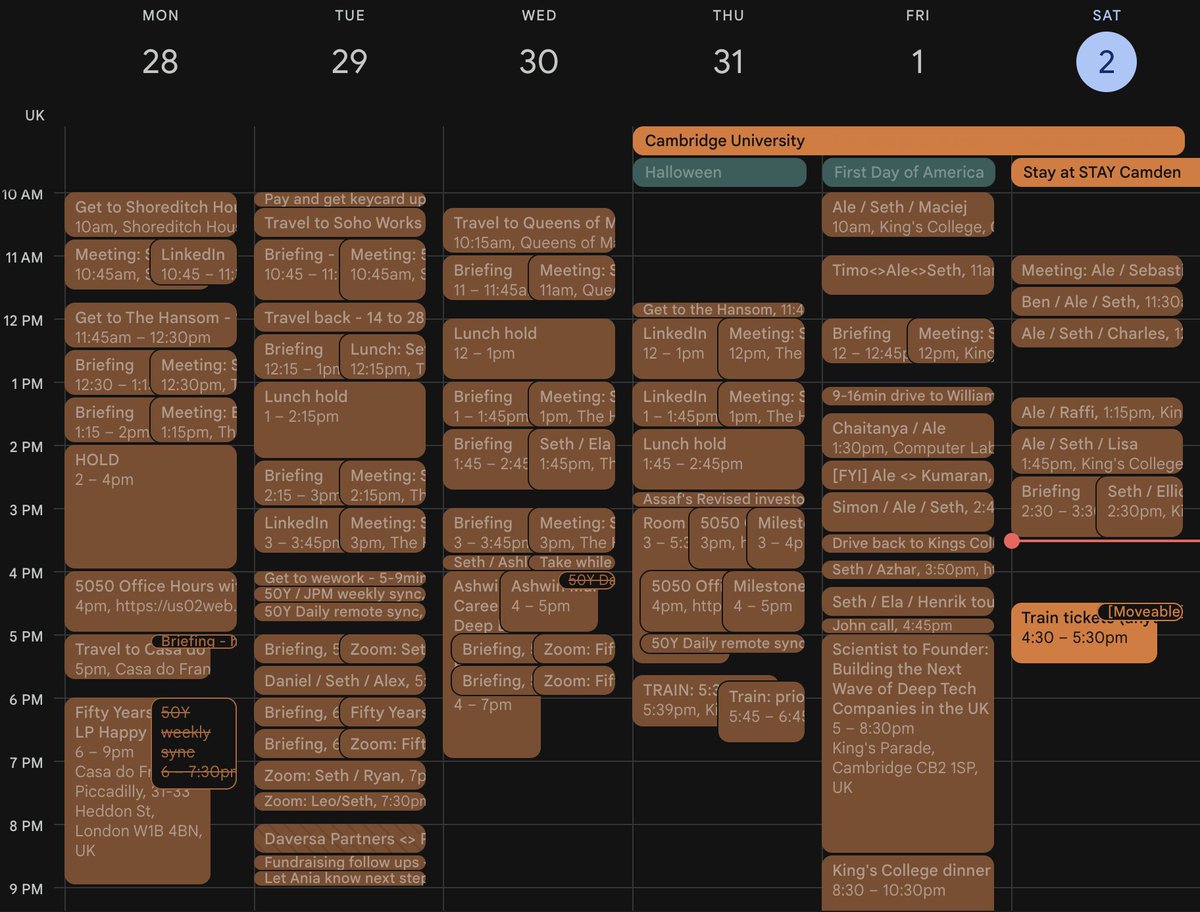Open Fundraising follow ups event
This screenshot has height=912, width=1200.
coord(340,862)
